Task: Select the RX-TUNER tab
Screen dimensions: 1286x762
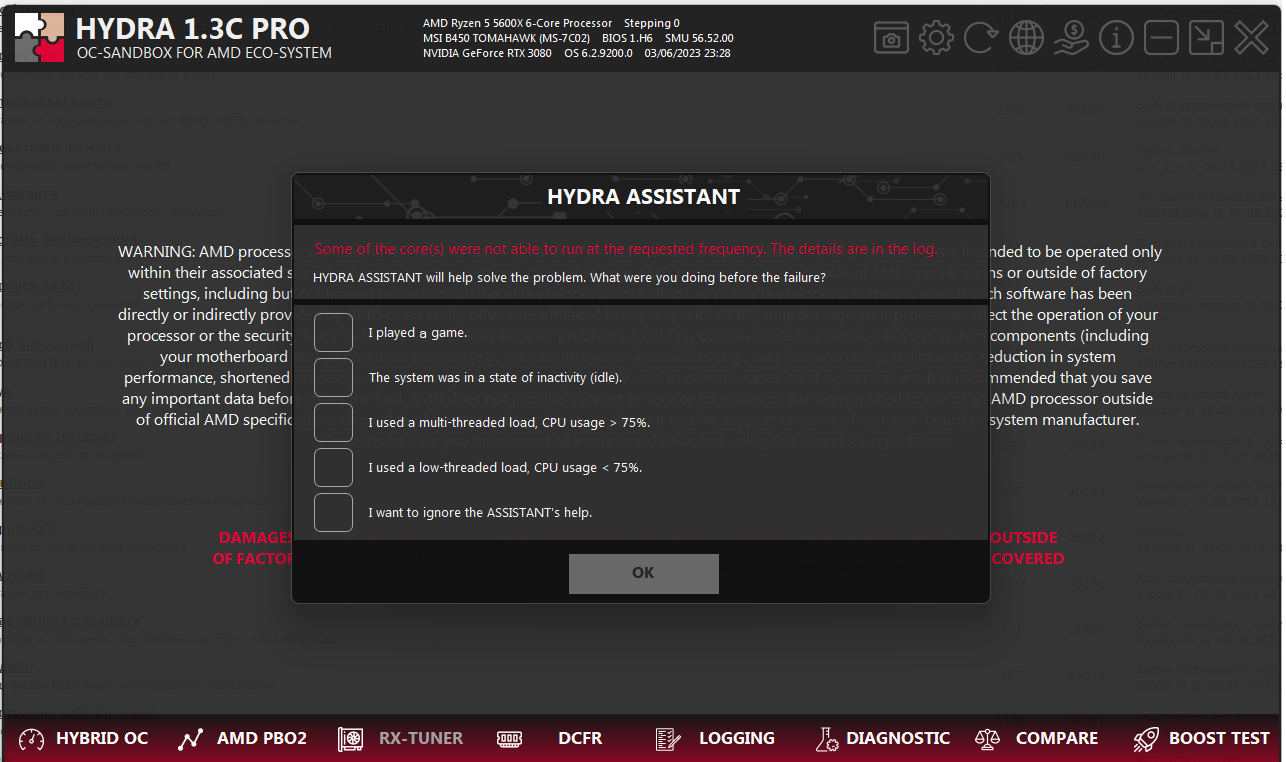Action: [x=400, y=739]
